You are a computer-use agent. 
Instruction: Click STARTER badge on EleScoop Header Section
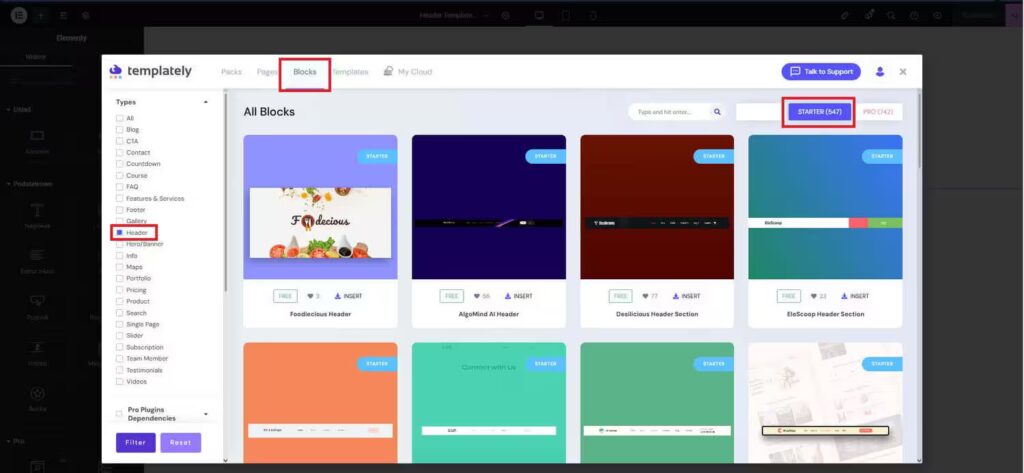tap(882, 156)
